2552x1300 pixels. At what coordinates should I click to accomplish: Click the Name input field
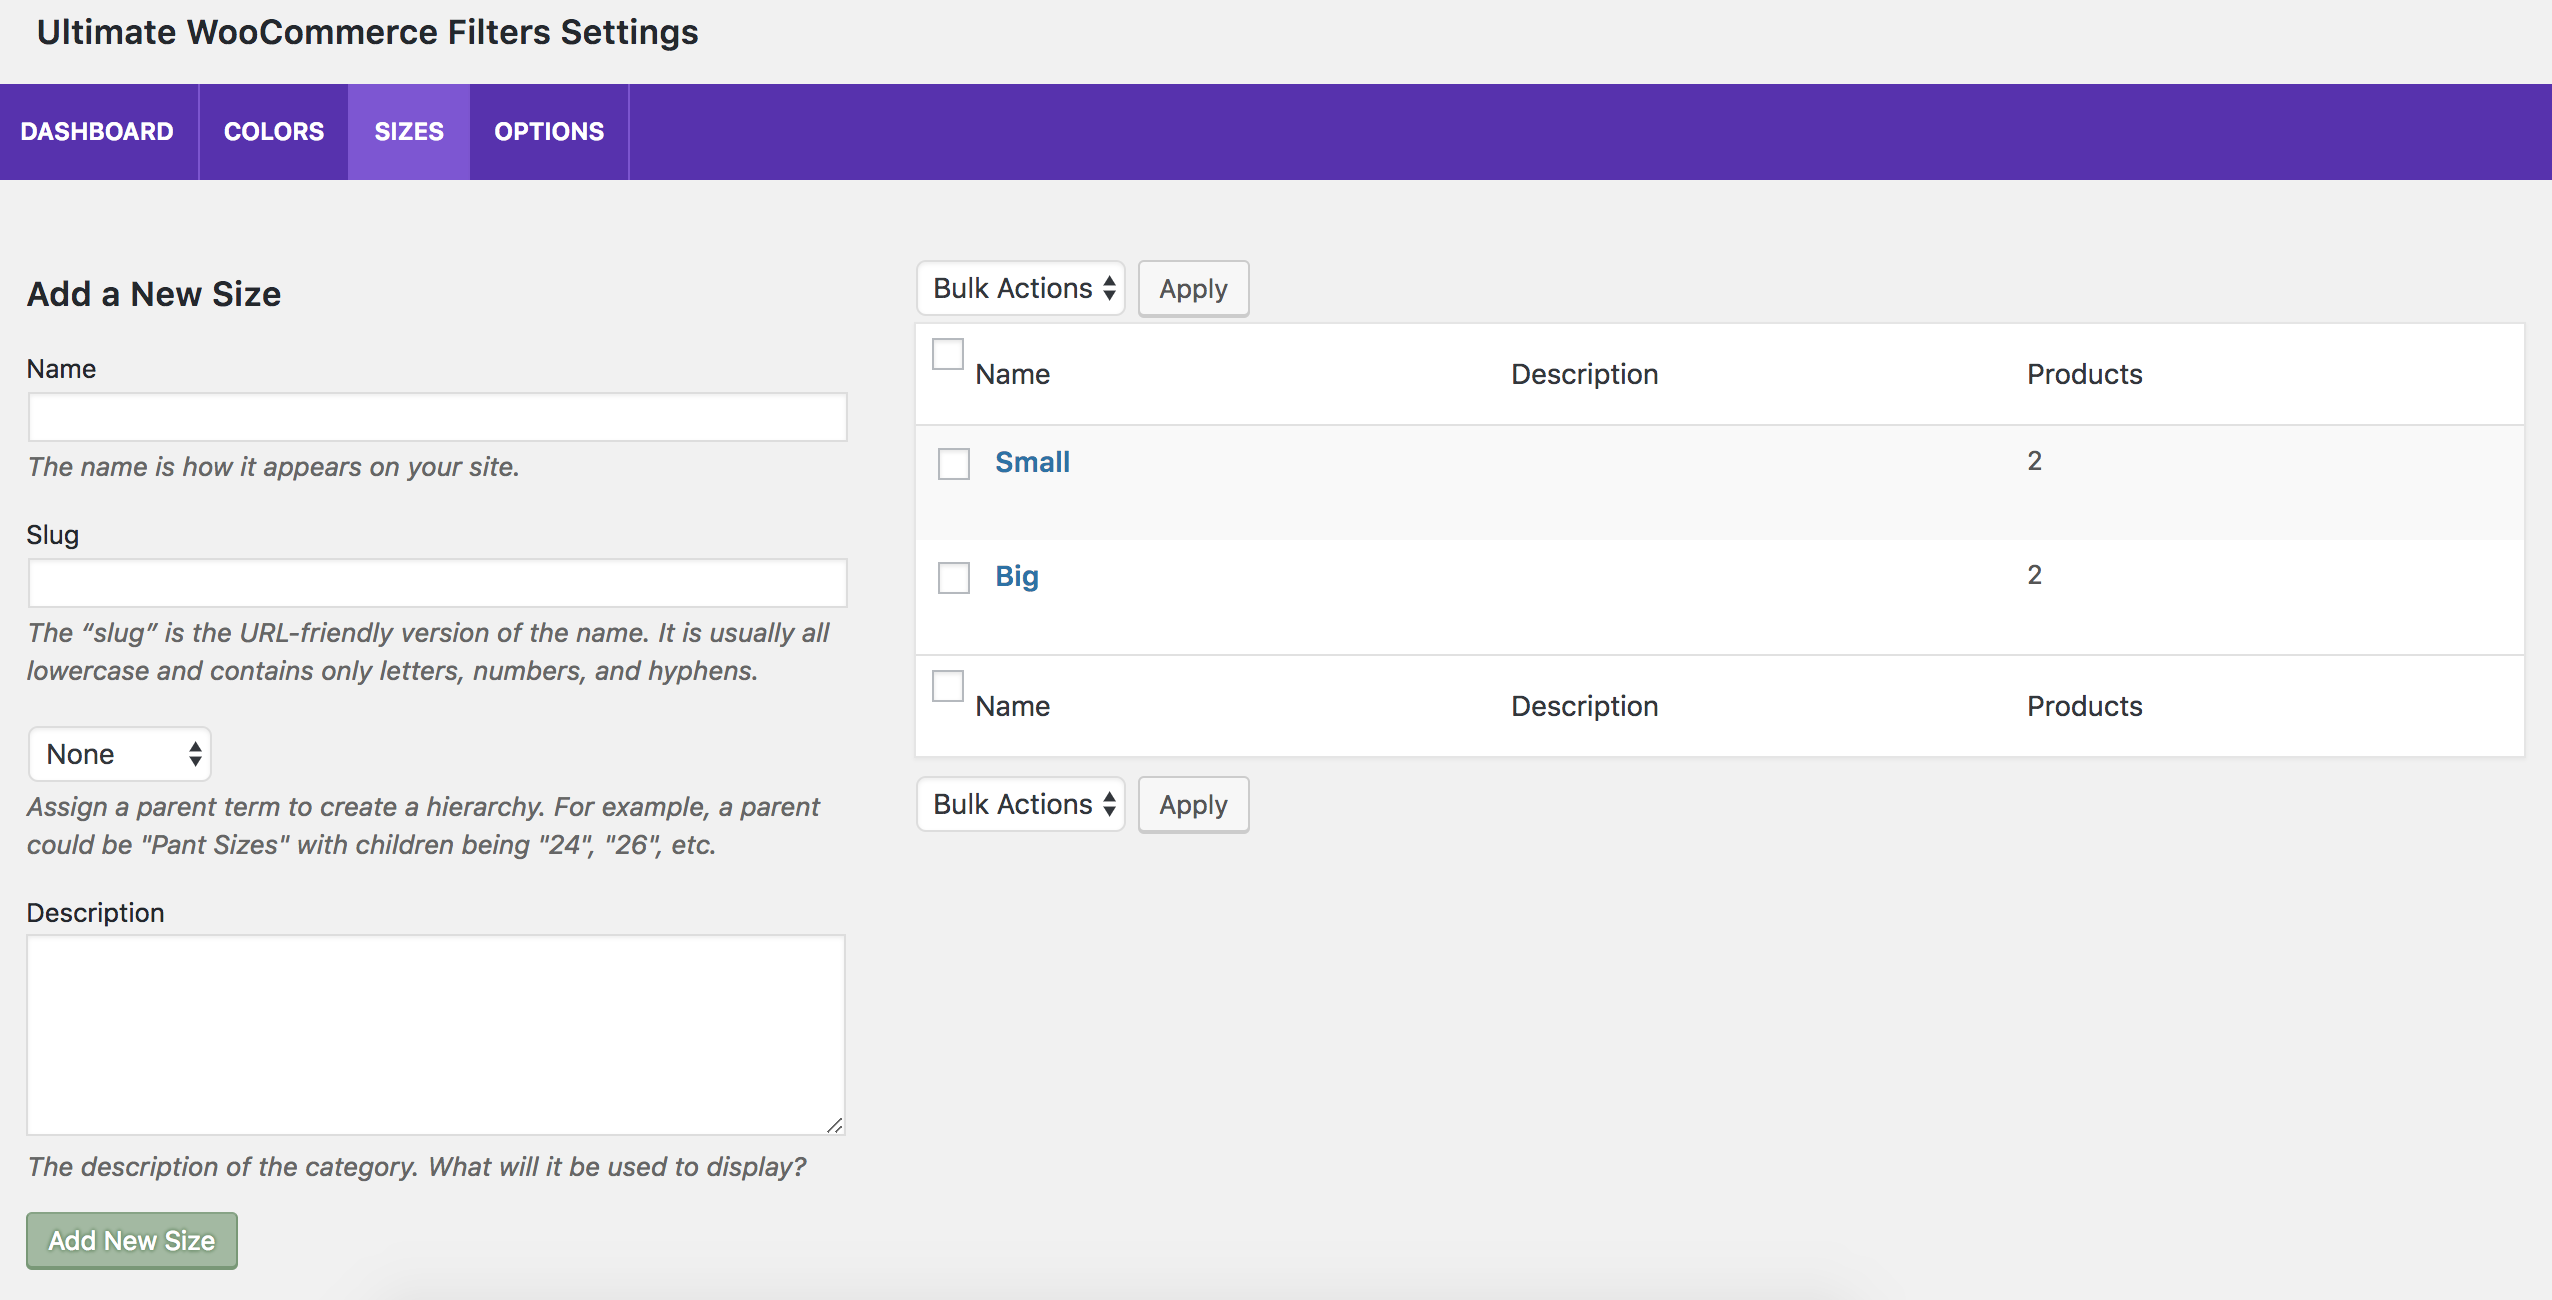[x=437, y=417]
